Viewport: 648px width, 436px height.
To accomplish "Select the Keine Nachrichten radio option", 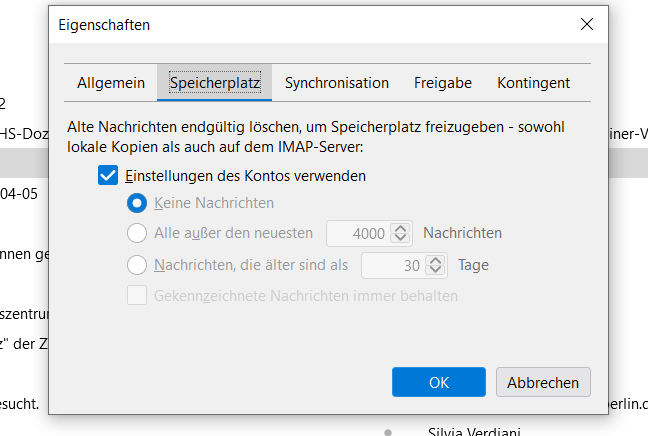I will point(138,203).
